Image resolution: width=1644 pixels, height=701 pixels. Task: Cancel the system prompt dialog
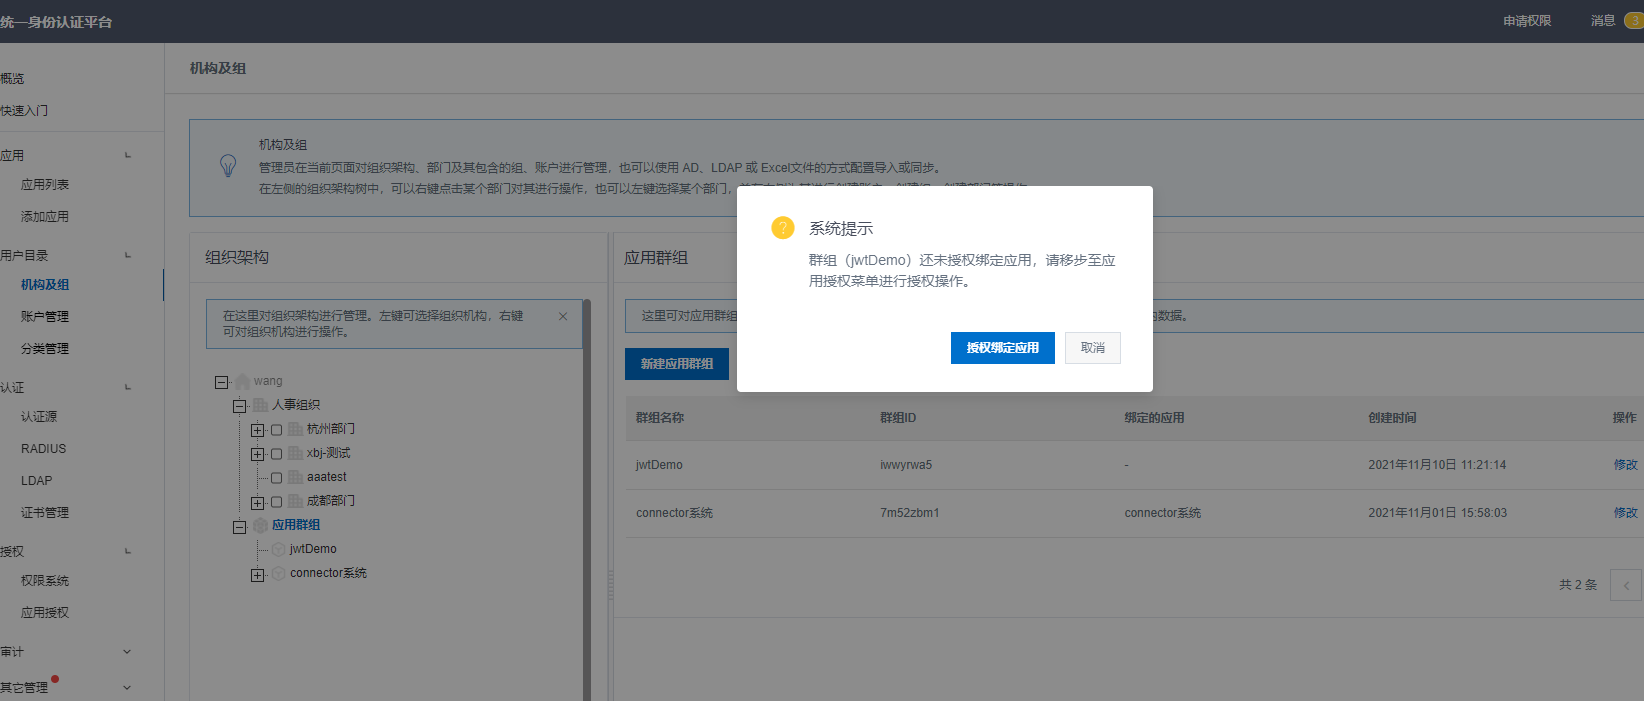click(x=1092, y=348)
